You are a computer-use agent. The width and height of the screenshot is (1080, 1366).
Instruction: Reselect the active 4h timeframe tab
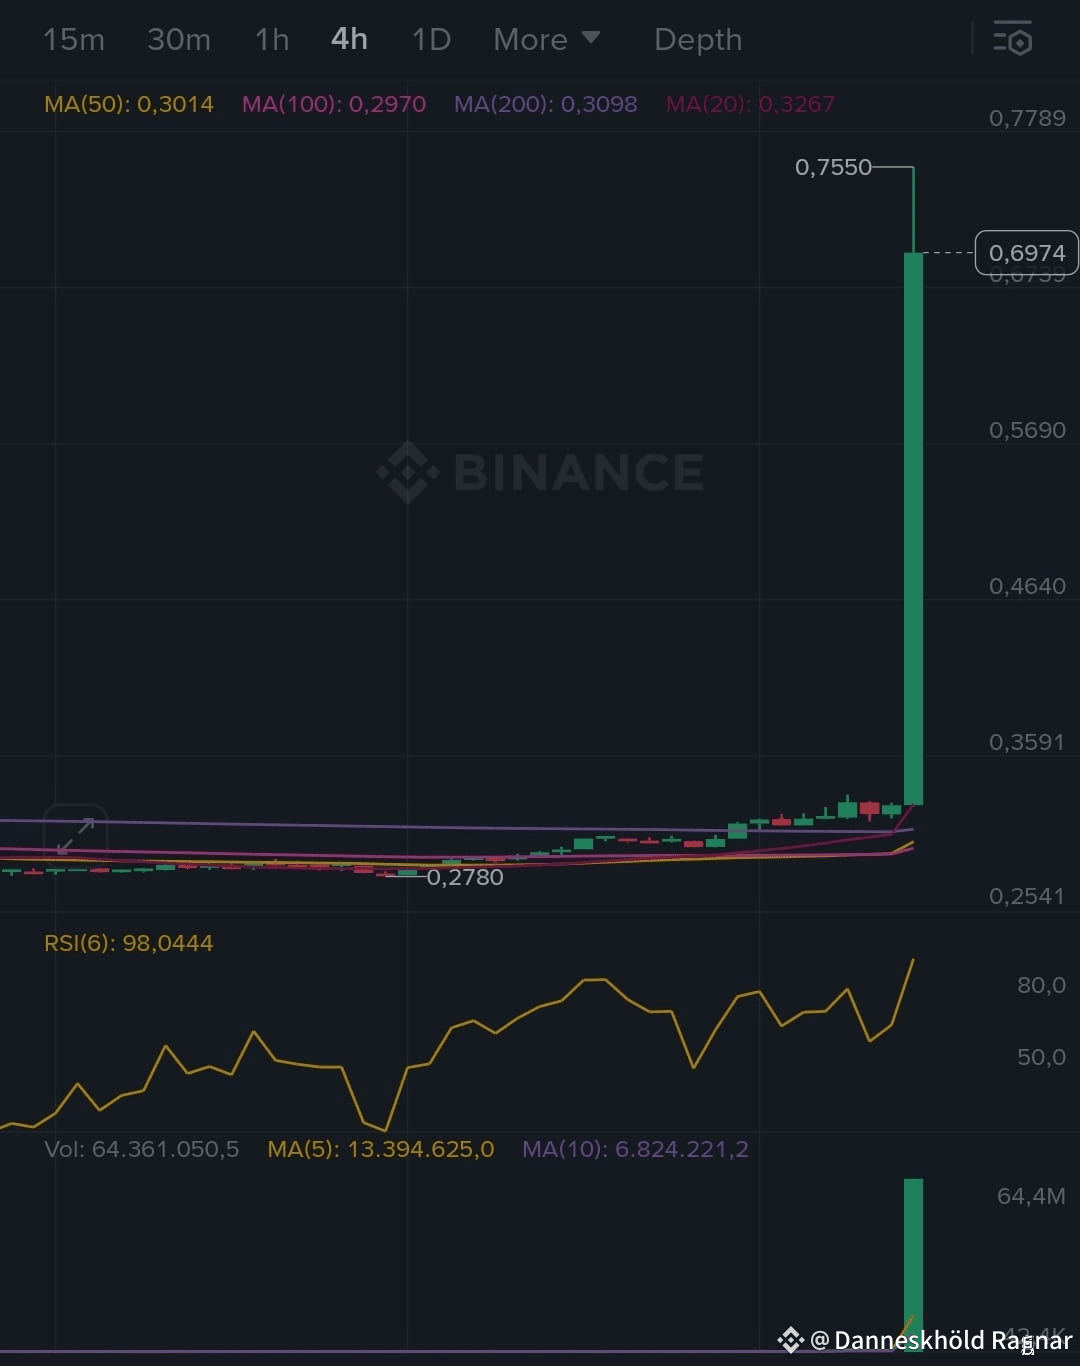(x=348, y=40)
